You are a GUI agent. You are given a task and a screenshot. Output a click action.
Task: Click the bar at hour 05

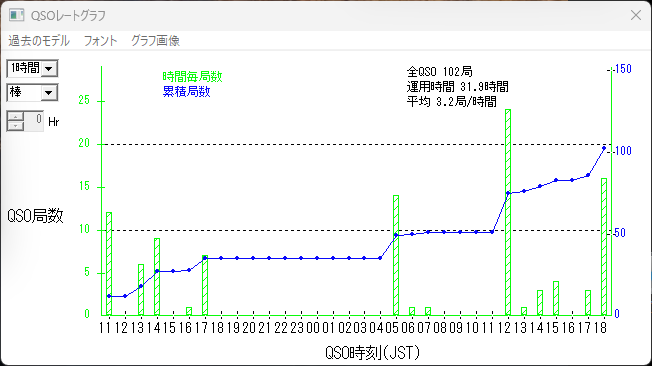(x=396, y=255)
